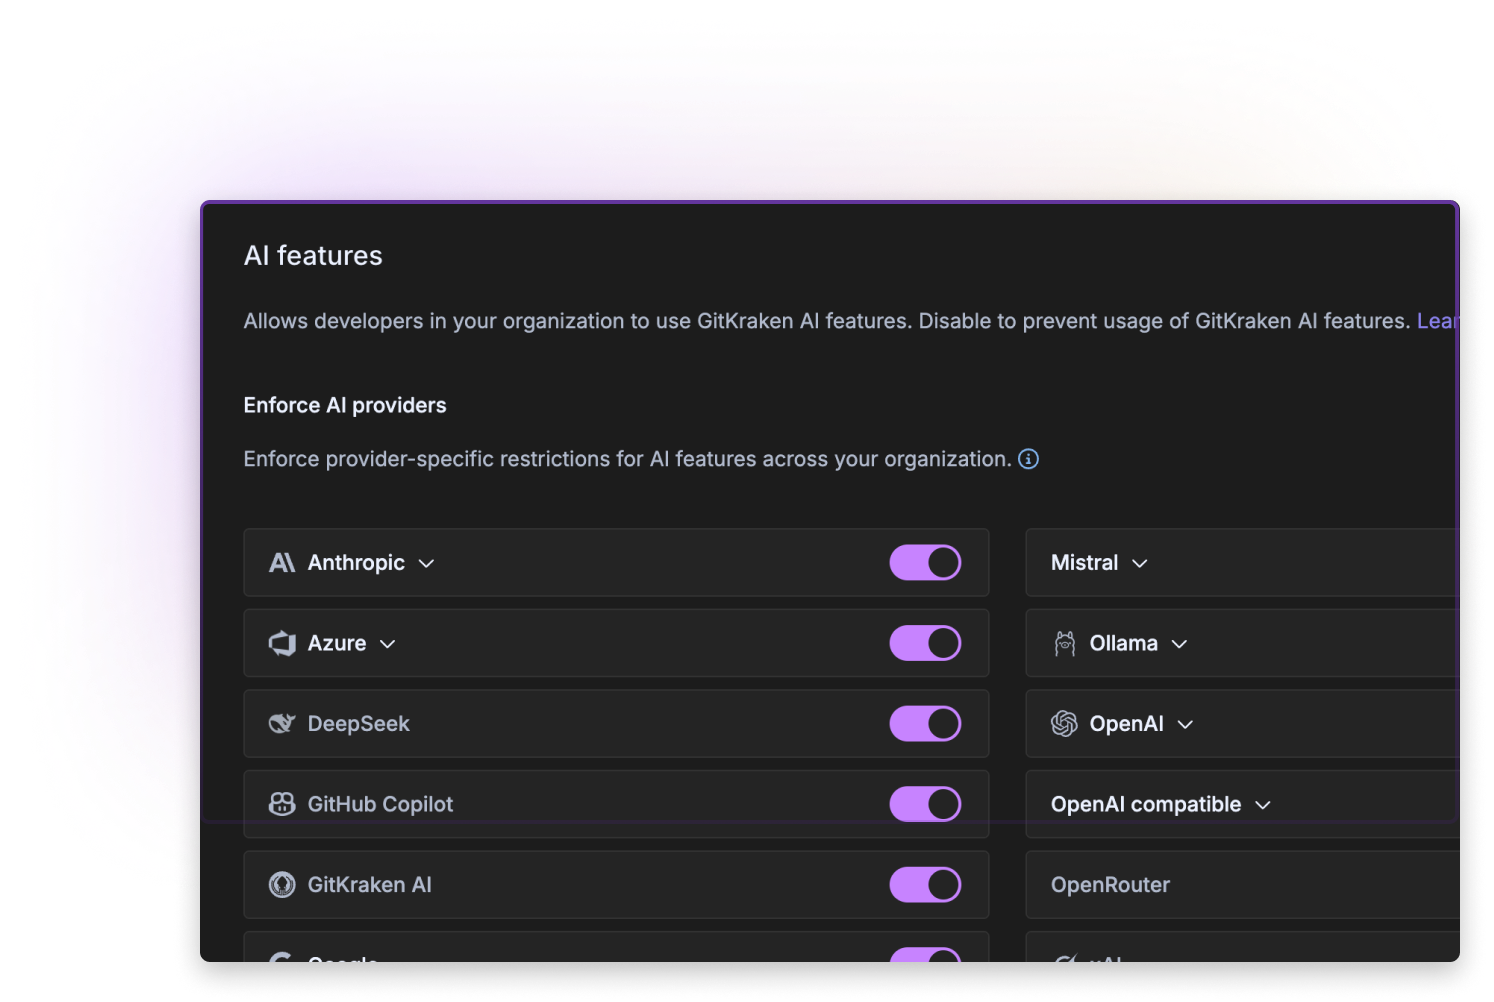The width and height of the screenshot is (1494, 1002).
Task: Open the Learn more link
Action: click(x=1437, y=321)
